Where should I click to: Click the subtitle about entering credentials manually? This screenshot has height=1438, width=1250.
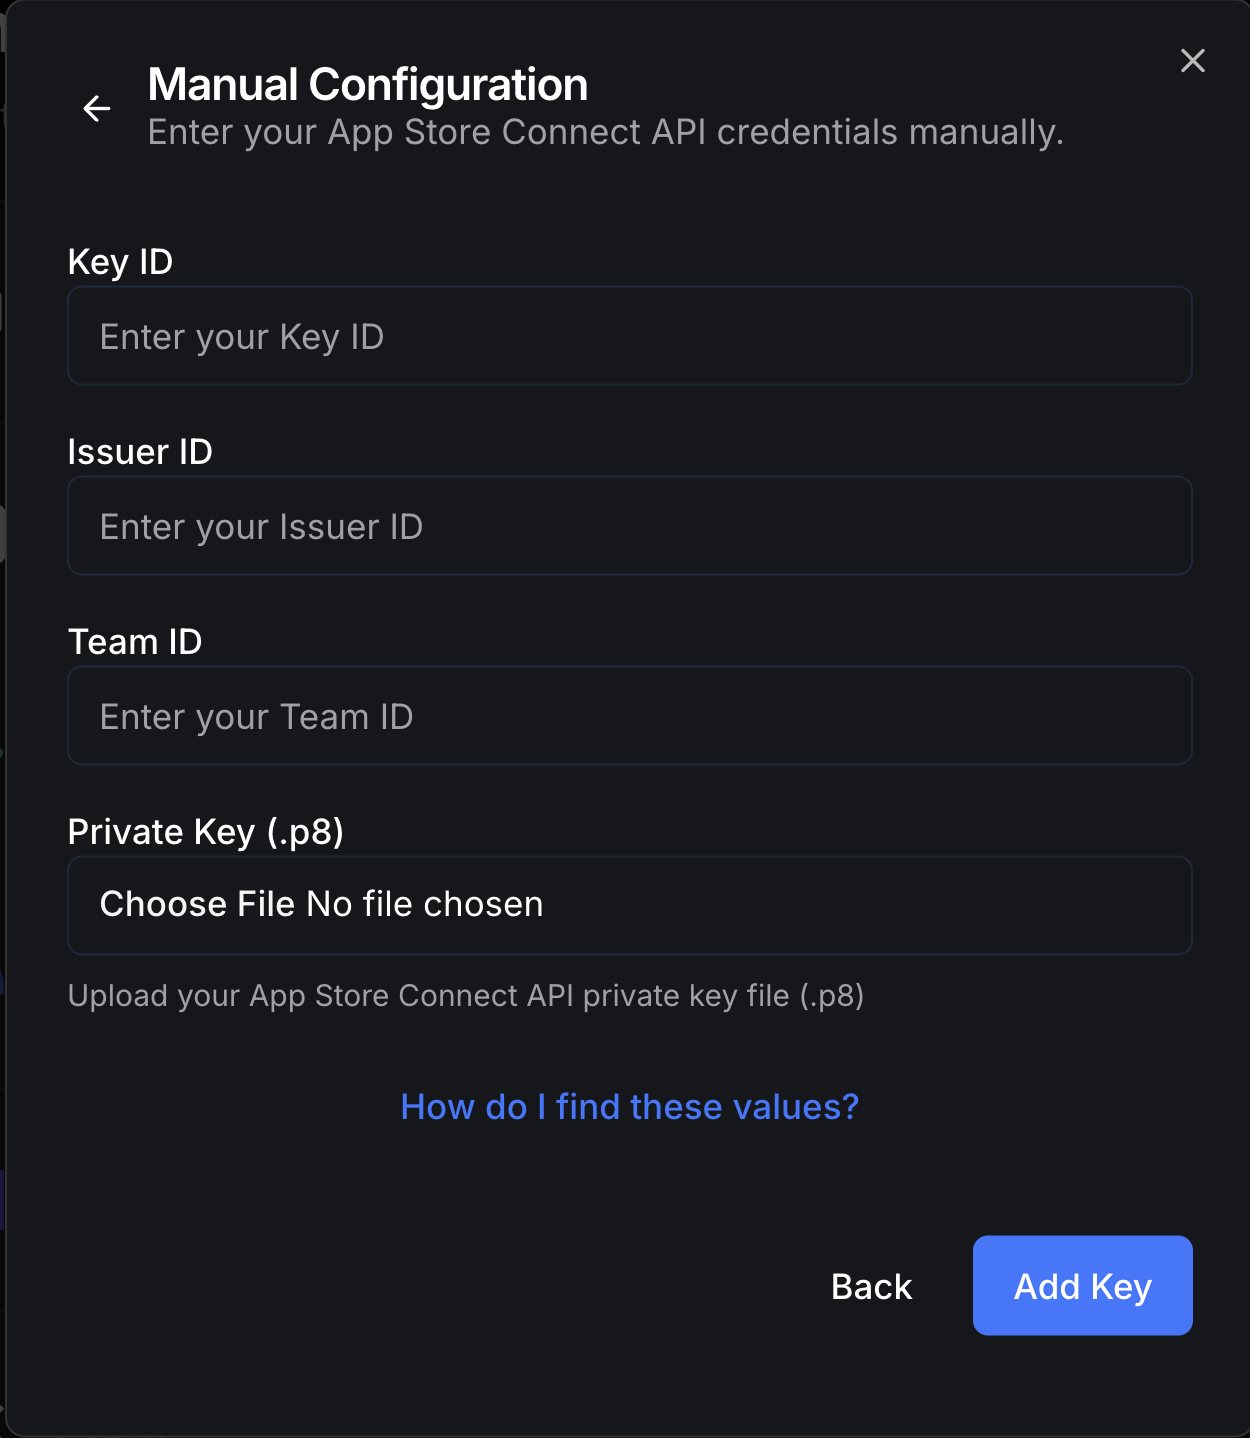tap(605, 133)
